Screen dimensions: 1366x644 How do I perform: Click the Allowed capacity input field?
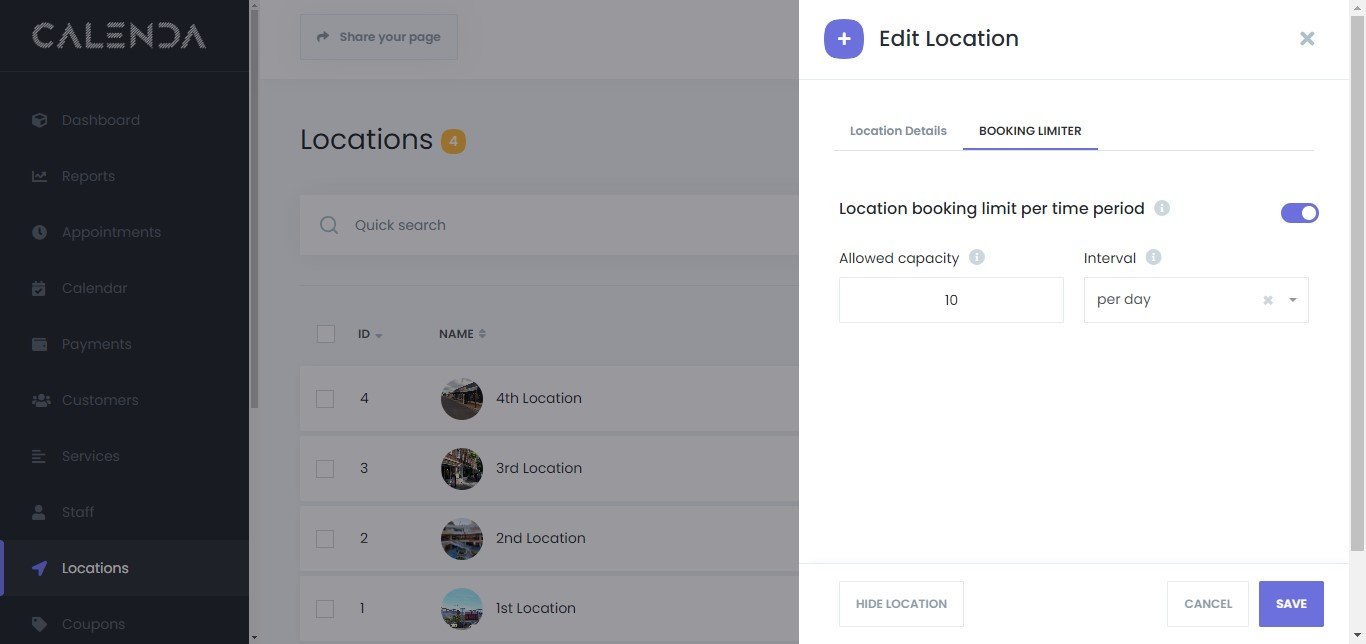[x=951, y=300]
